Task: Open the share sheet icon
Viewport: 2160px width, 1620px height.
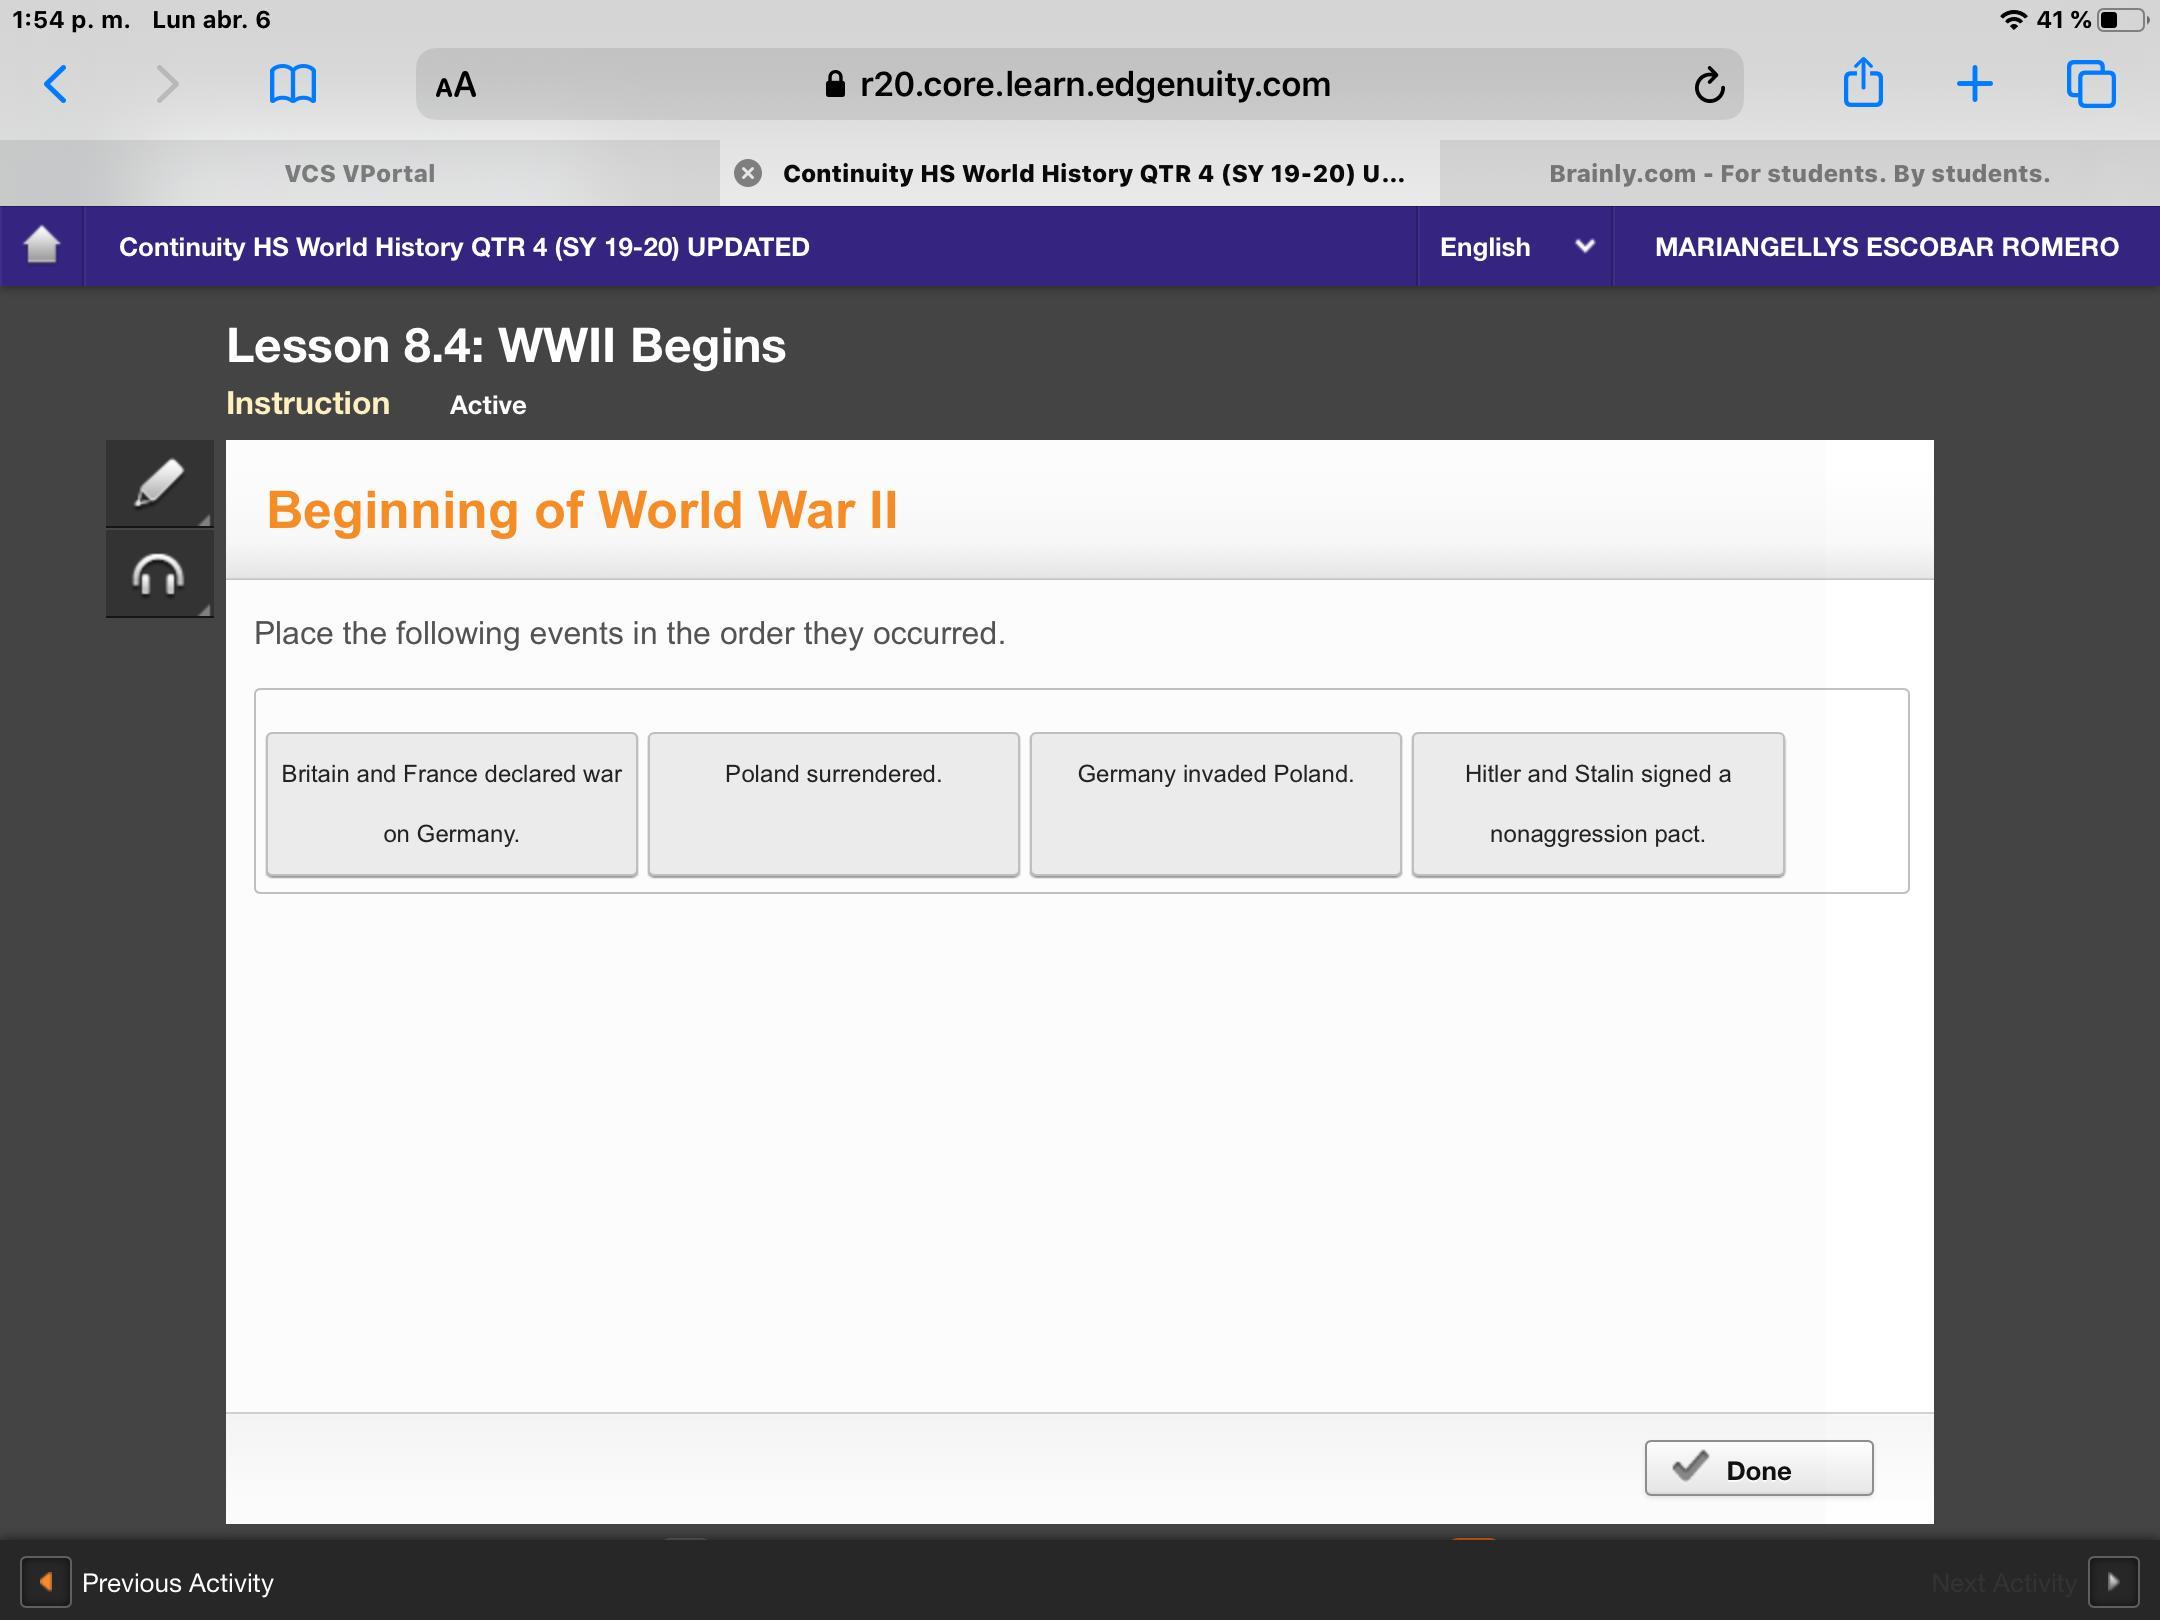Action: 1862,83
